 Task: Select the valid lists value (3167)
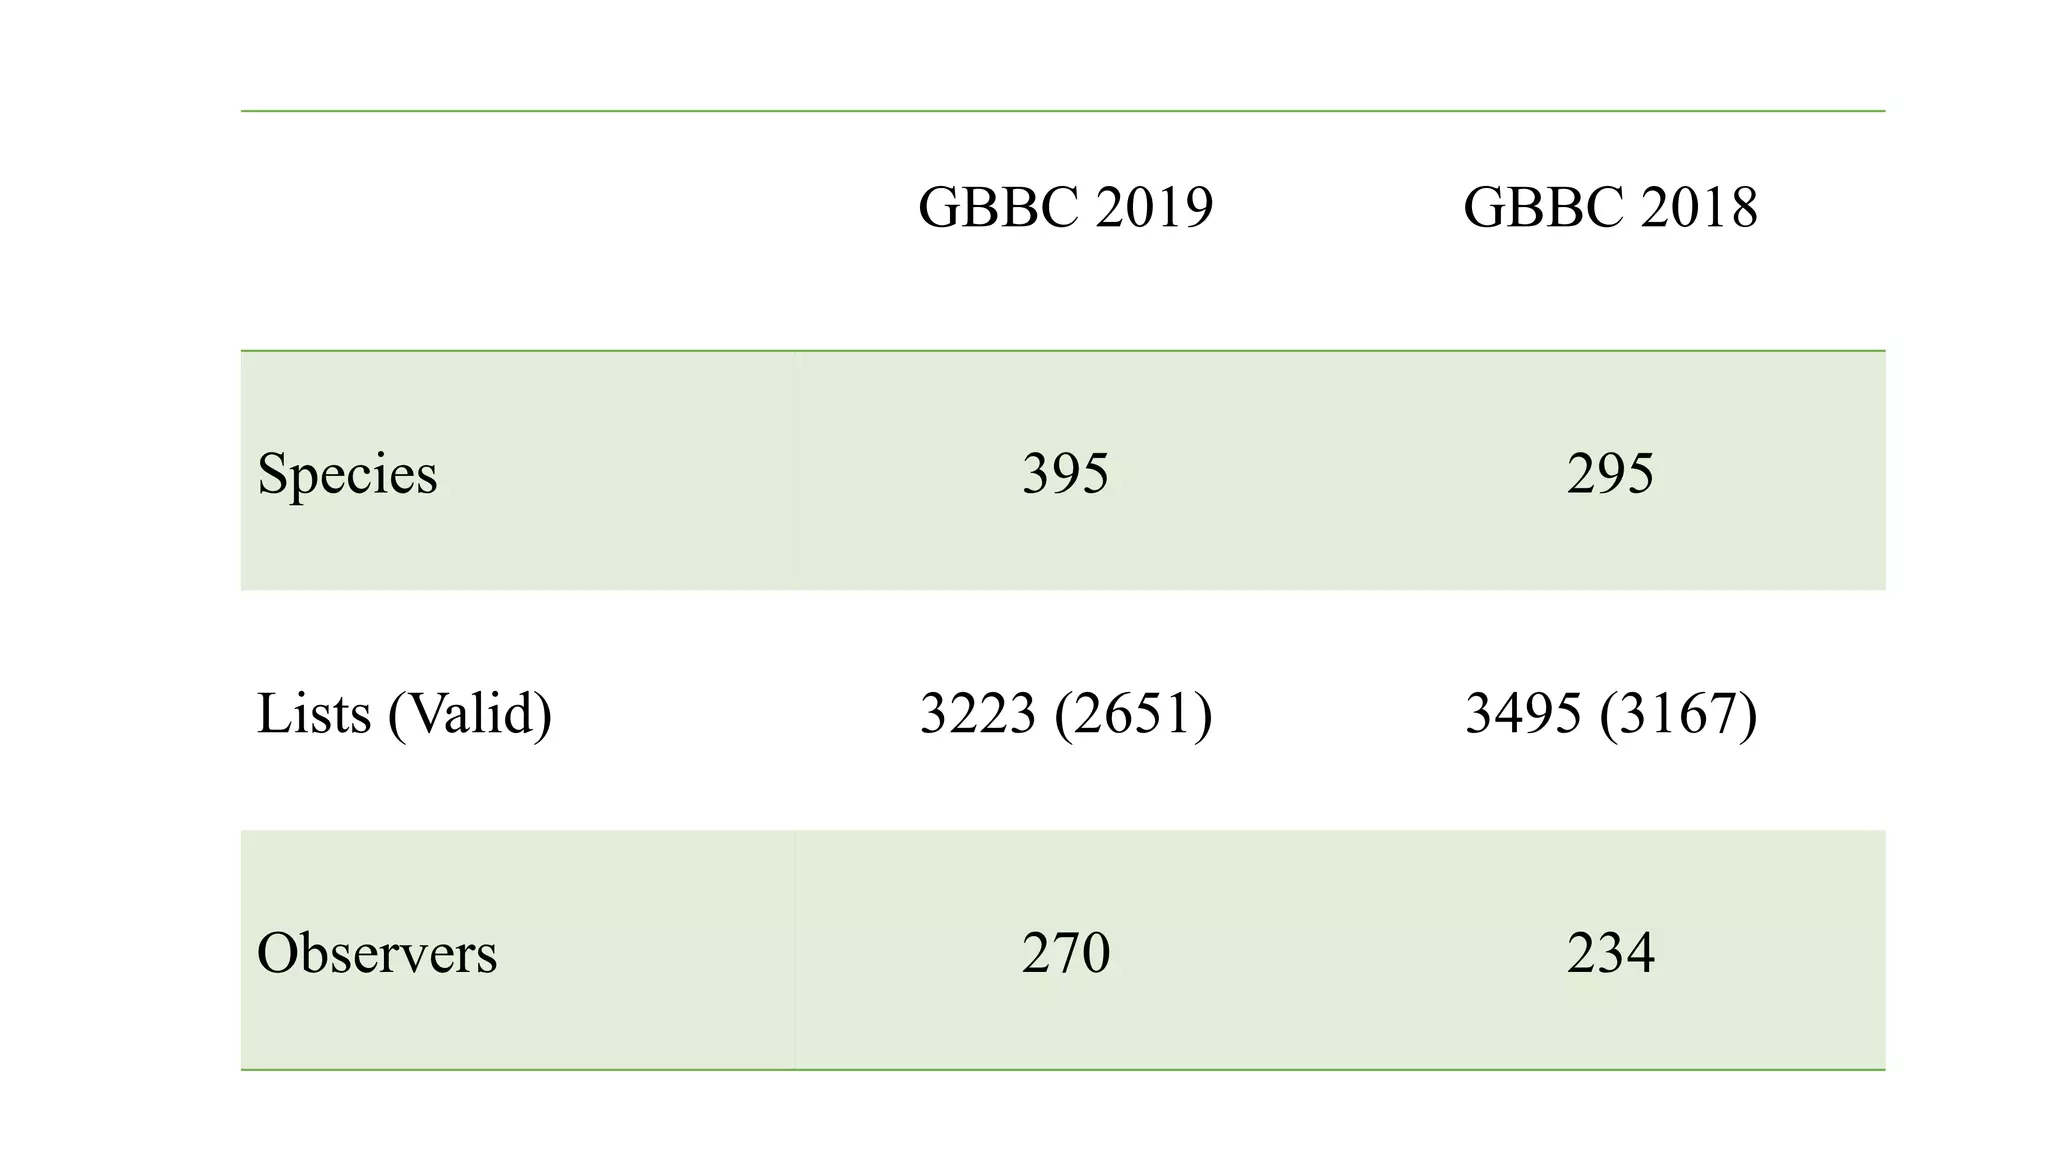pyautogui.click(x=1678, y=714)
